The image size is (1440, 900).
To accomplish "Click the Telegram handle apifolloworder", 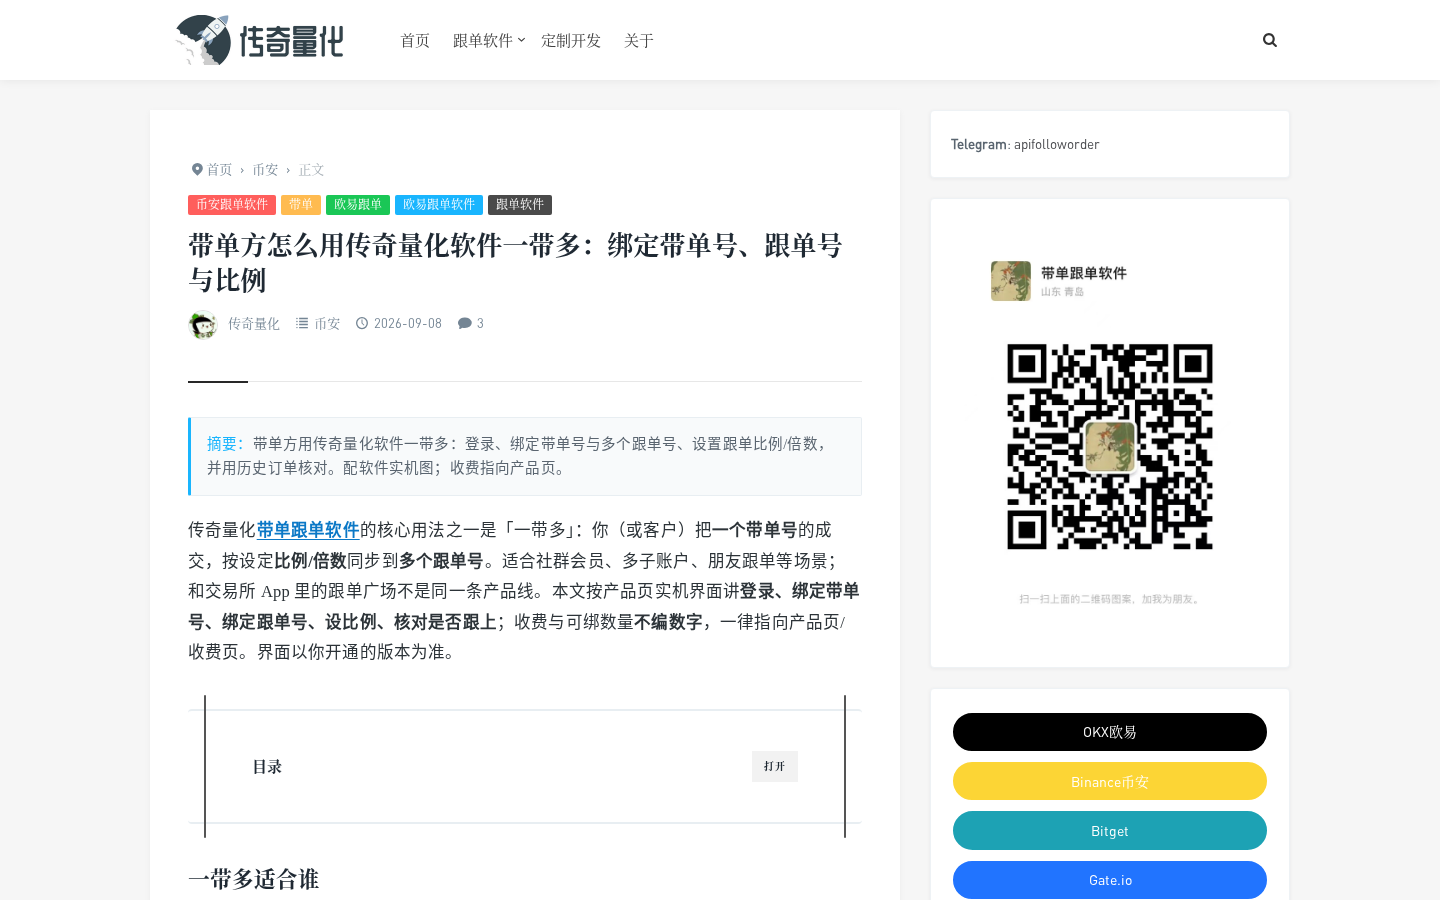I will (1057, 144).
